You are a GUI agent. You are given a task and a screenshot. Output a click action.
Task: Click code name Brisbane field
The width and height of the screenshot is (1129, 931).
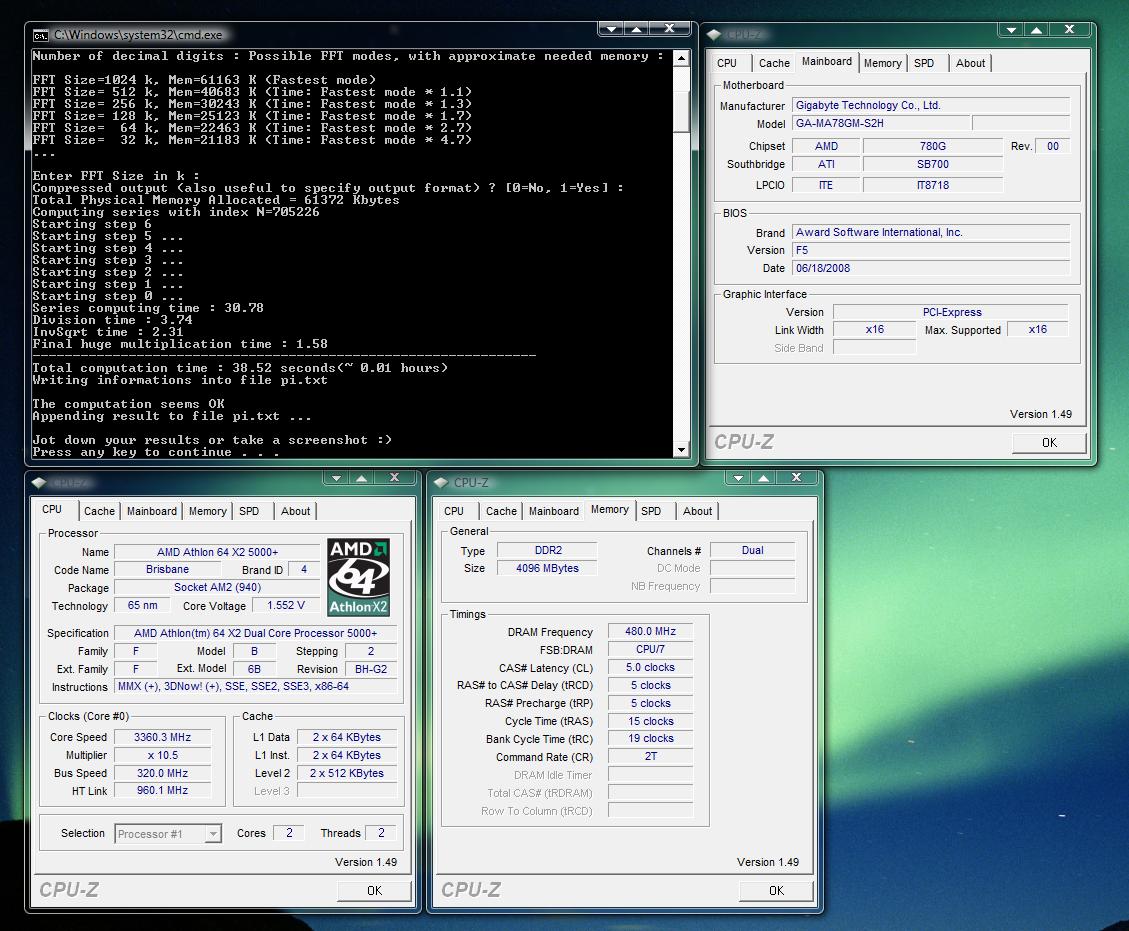(167, 570)
